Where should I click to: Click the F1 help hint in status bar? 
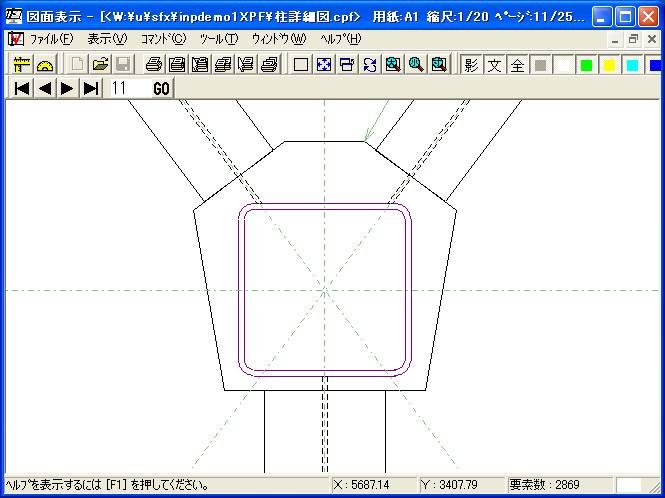click(107, 484)
